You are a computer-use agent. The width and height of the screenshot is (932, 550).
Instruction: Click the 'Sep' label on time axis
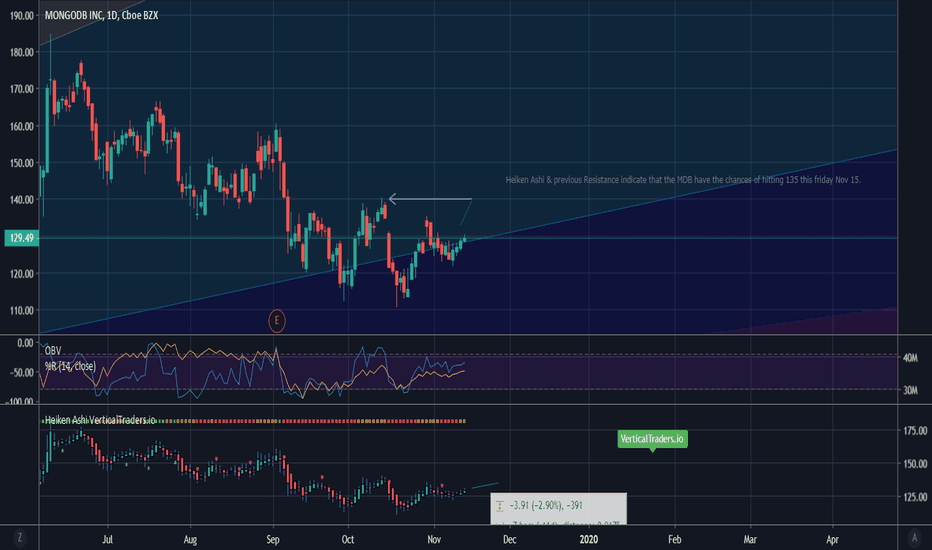coord(272,539)
